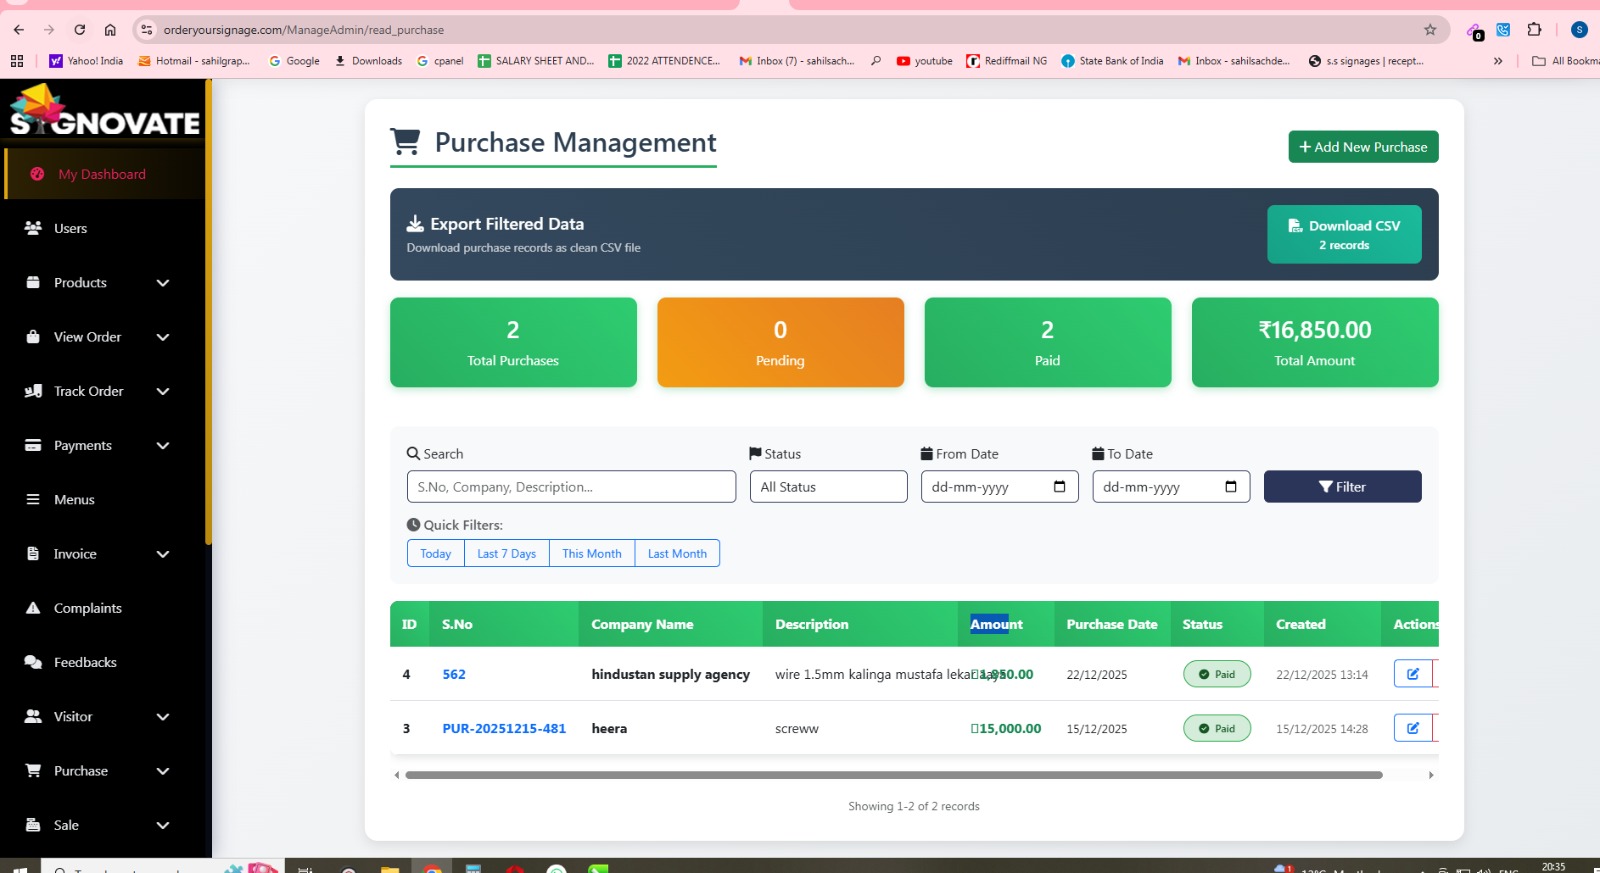Go to Users in sidebar
Screen dimensions: 1600x873
[x=70, y=229]
